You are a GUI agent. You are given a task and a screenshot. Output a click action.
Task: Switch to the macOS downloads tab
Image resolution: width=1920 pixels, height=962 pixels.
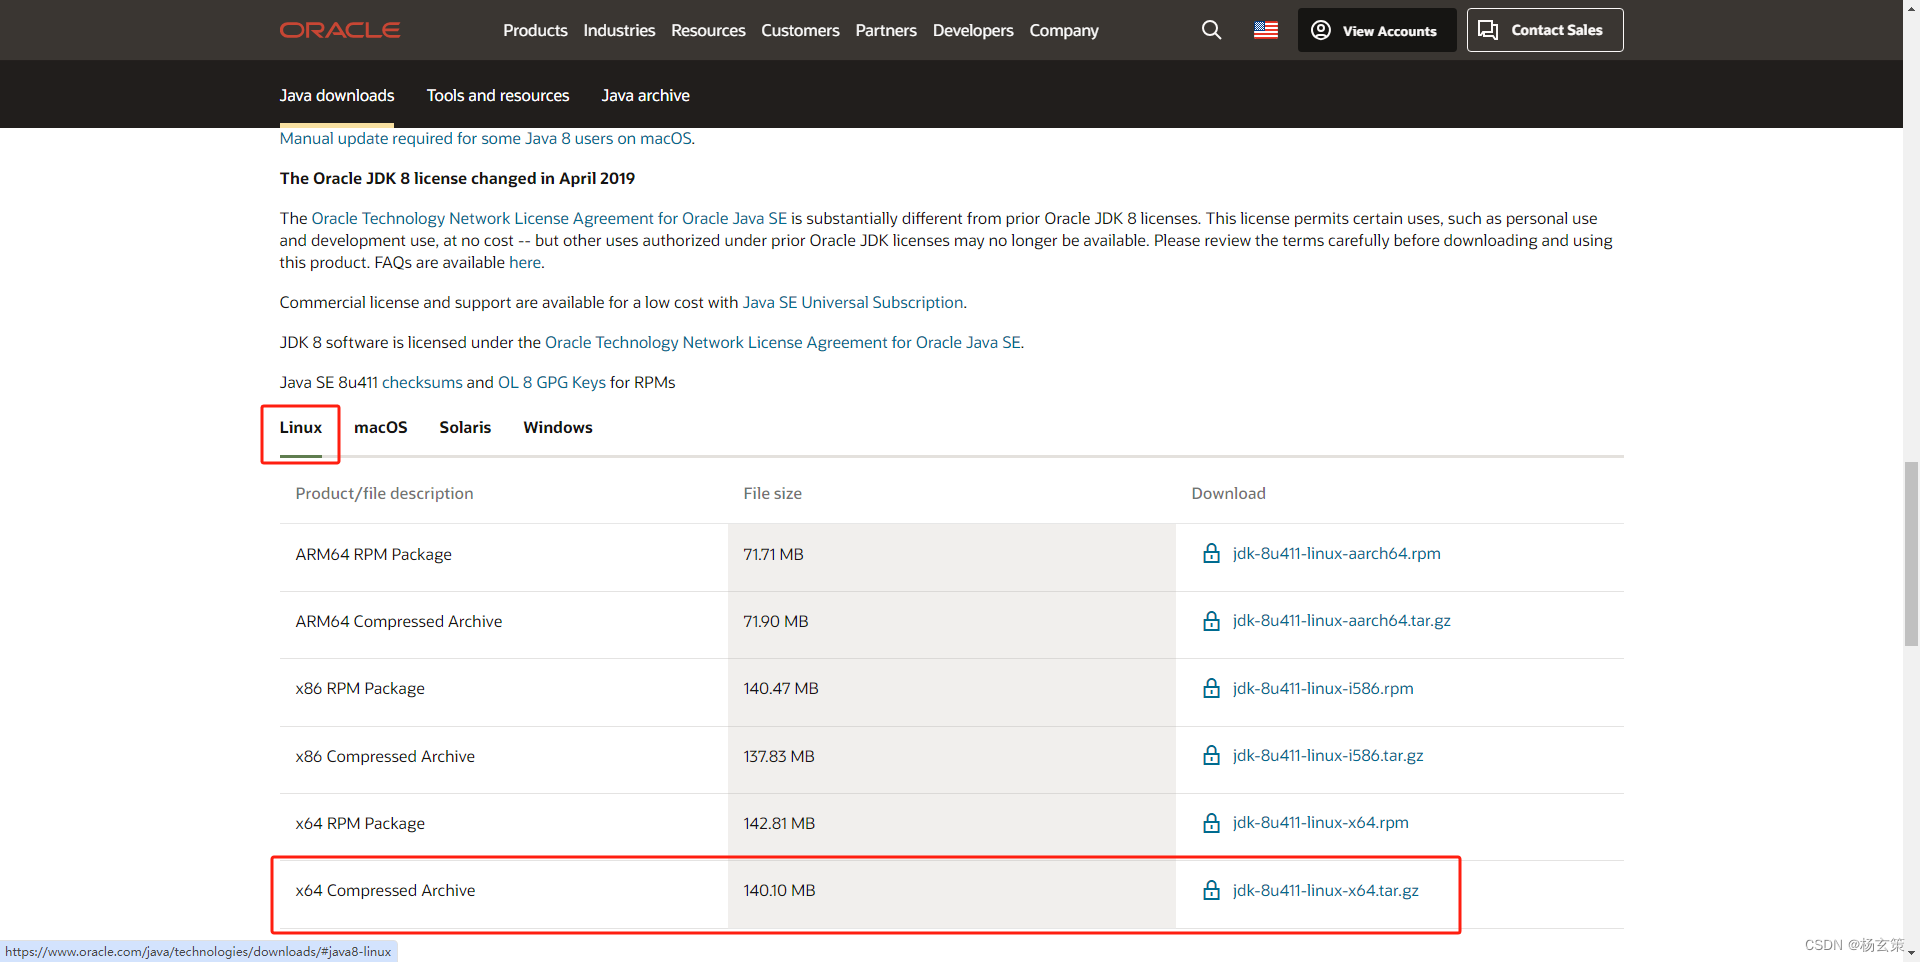[380, 427]
